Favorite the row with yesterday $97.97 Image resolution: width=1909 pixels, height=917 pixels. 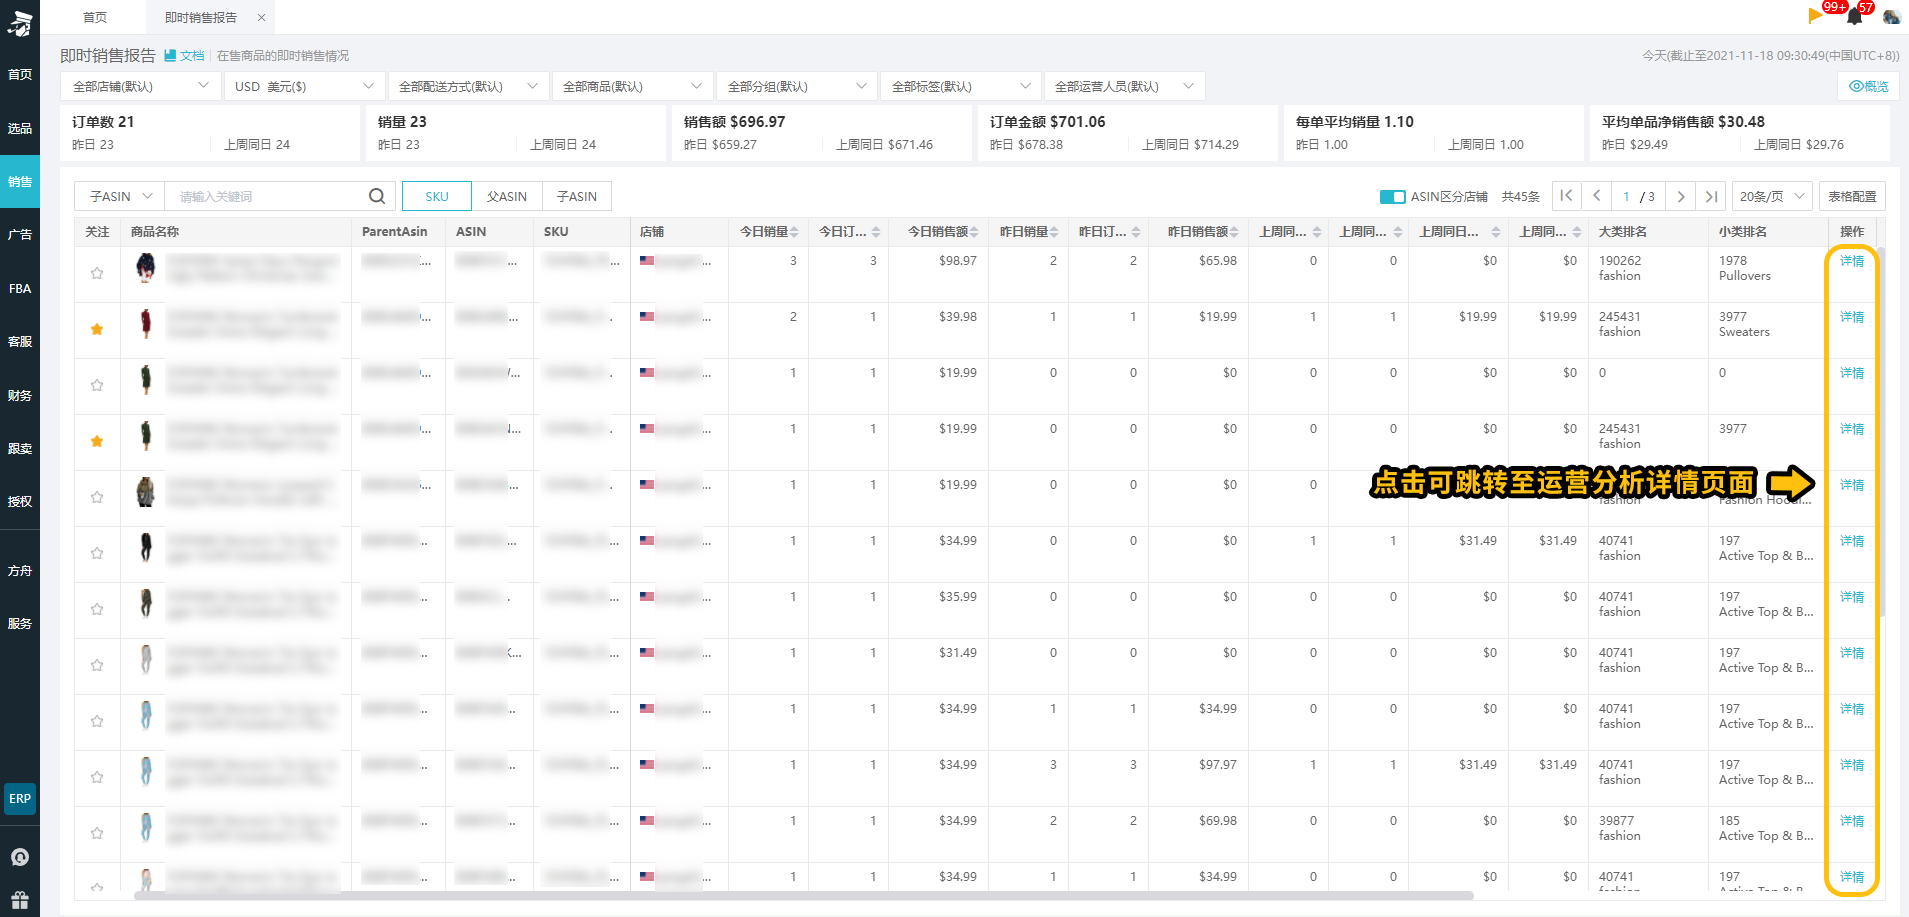tap(97, 777)
